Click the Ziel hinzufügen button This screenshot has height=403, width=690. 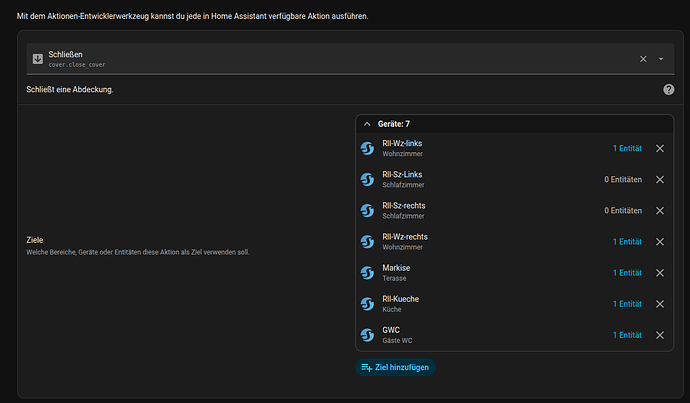point(396,368)
